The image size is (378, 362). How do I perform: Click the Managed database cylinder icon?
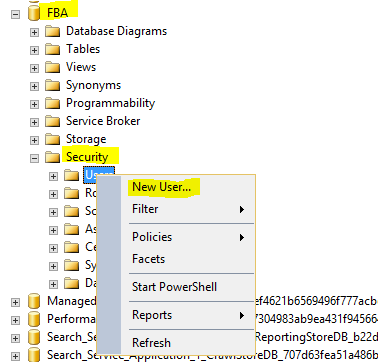(x=34, y=302)
